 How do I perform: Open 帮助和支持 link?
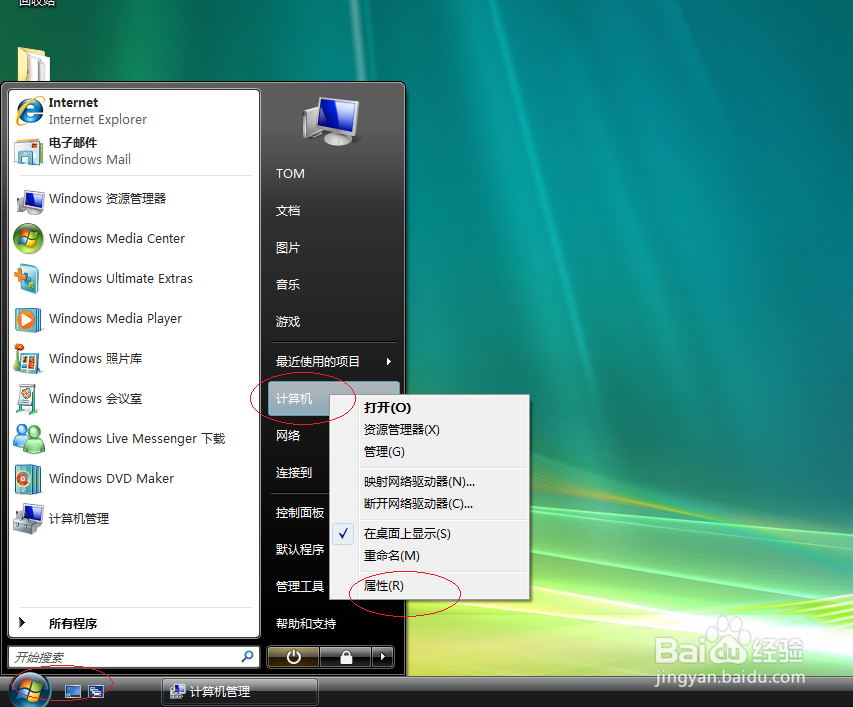[306, 623]
